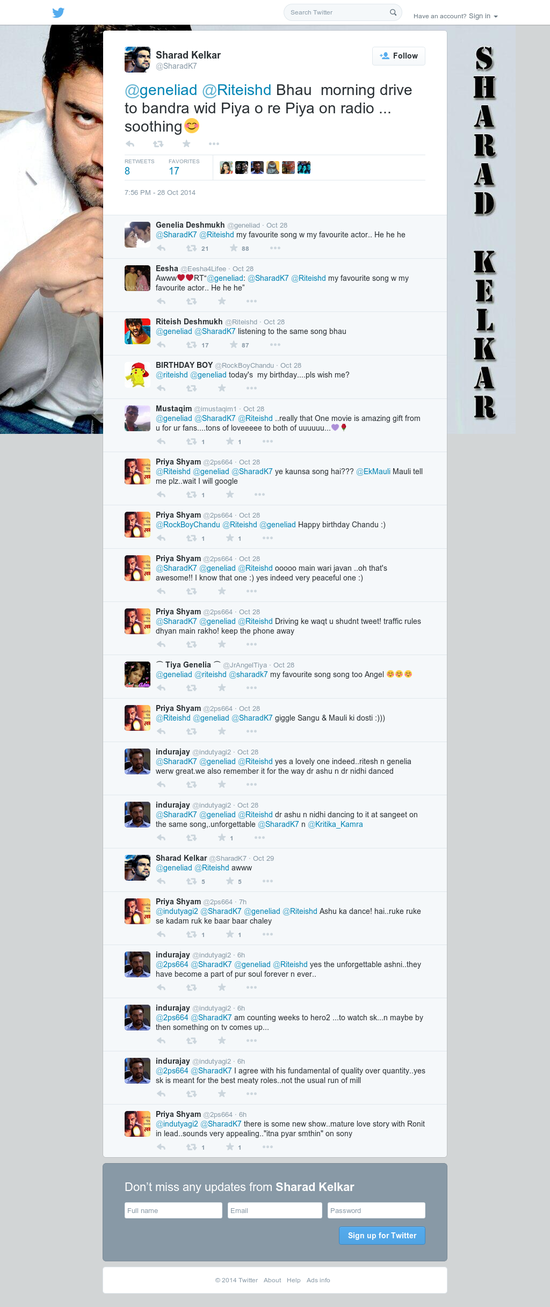
Task: Reply to BIRTHDAY BOY's tweet
Action: click(x=161, y=387)
